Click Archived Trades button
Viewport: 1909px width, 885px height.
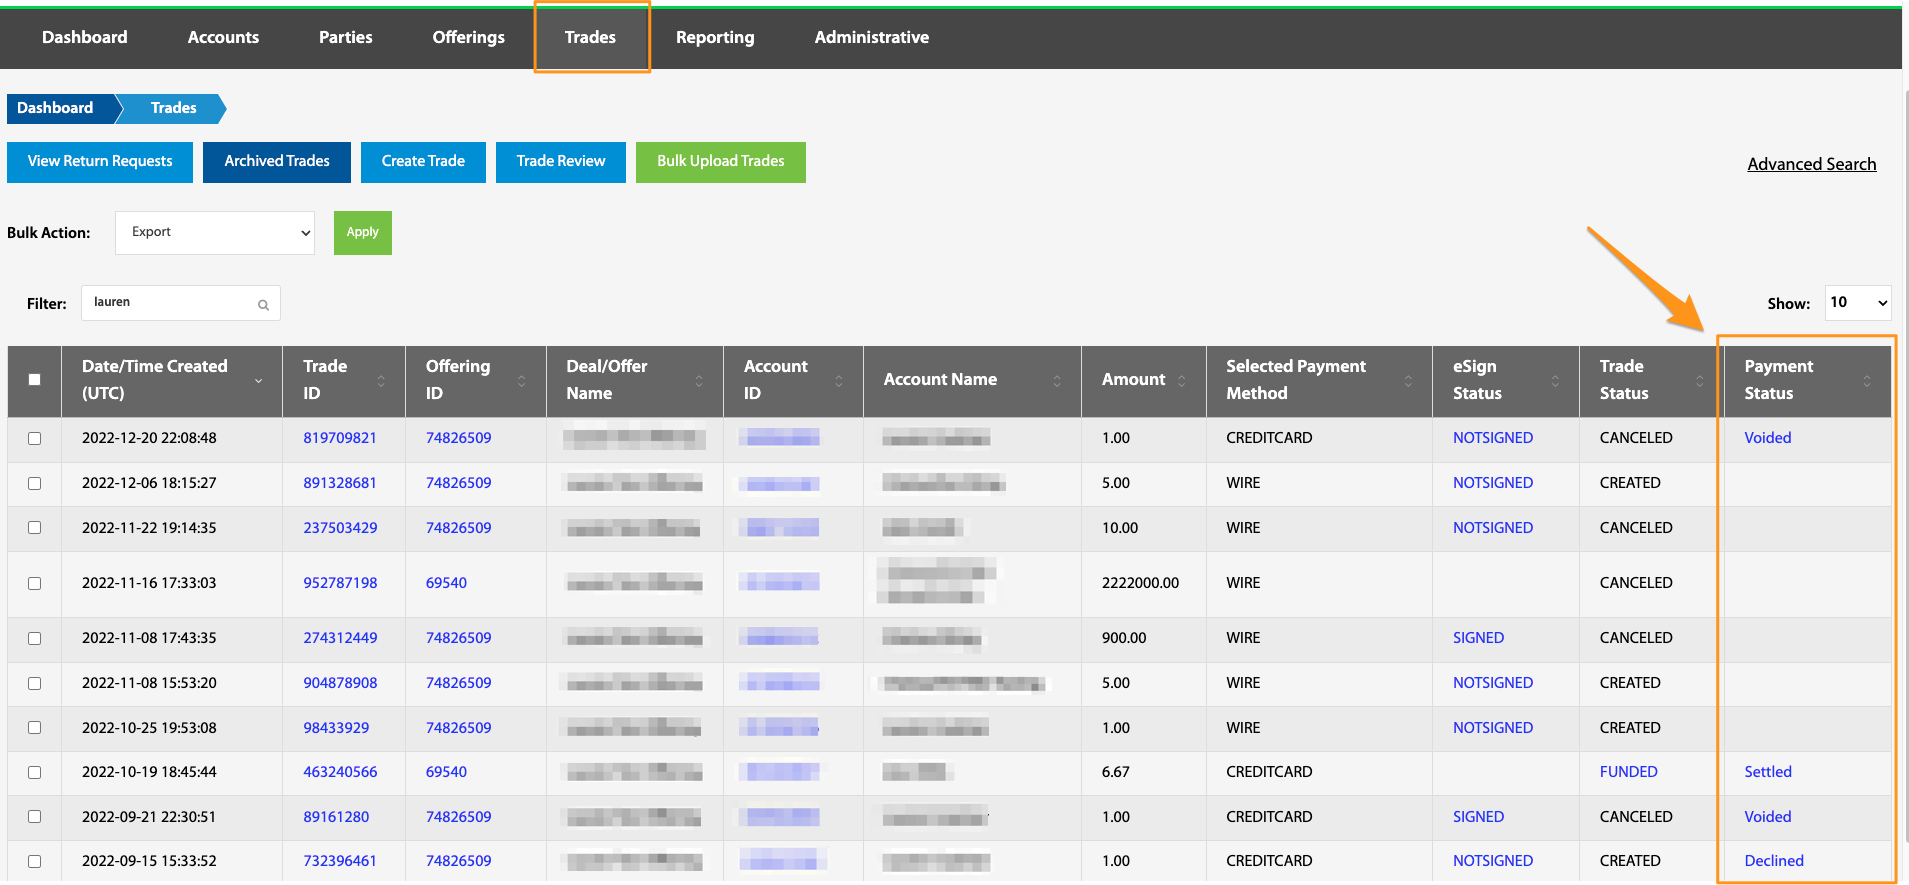(x=277, y=162)
